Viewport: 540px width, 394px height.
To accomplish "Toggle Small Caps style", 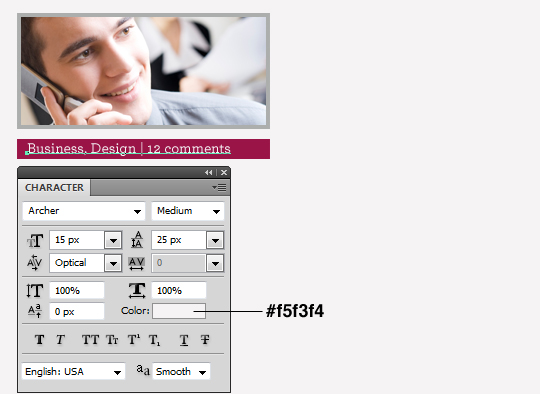I will pos(112,340).
